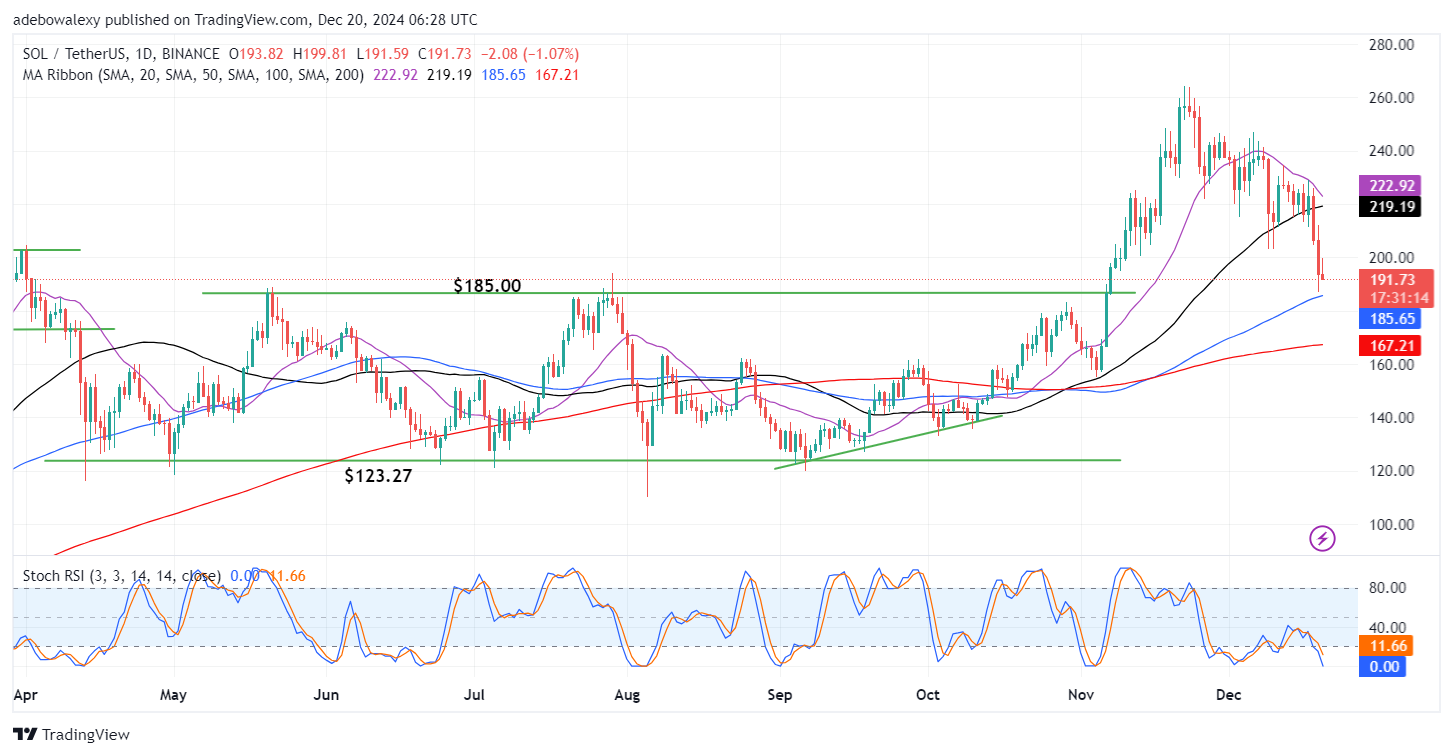This screenshot has width=1453, height=756.
Task: Click the 140.00 price axis label
Action: pyautogui.click(x=1391, y=418)
